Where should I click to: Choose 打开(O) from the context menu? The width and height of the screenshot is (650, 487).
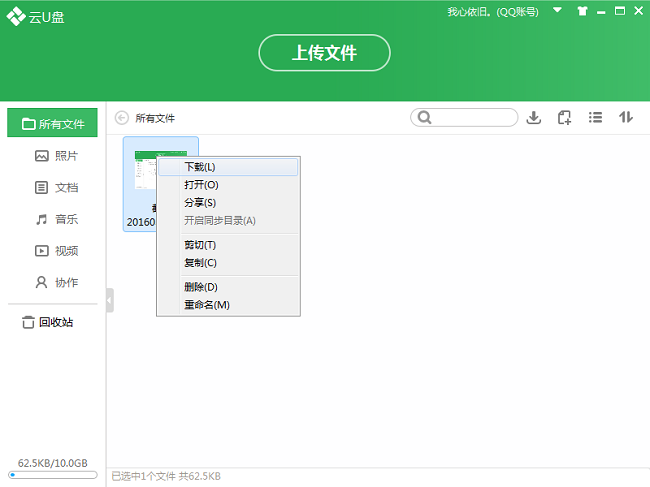point(228,185)
